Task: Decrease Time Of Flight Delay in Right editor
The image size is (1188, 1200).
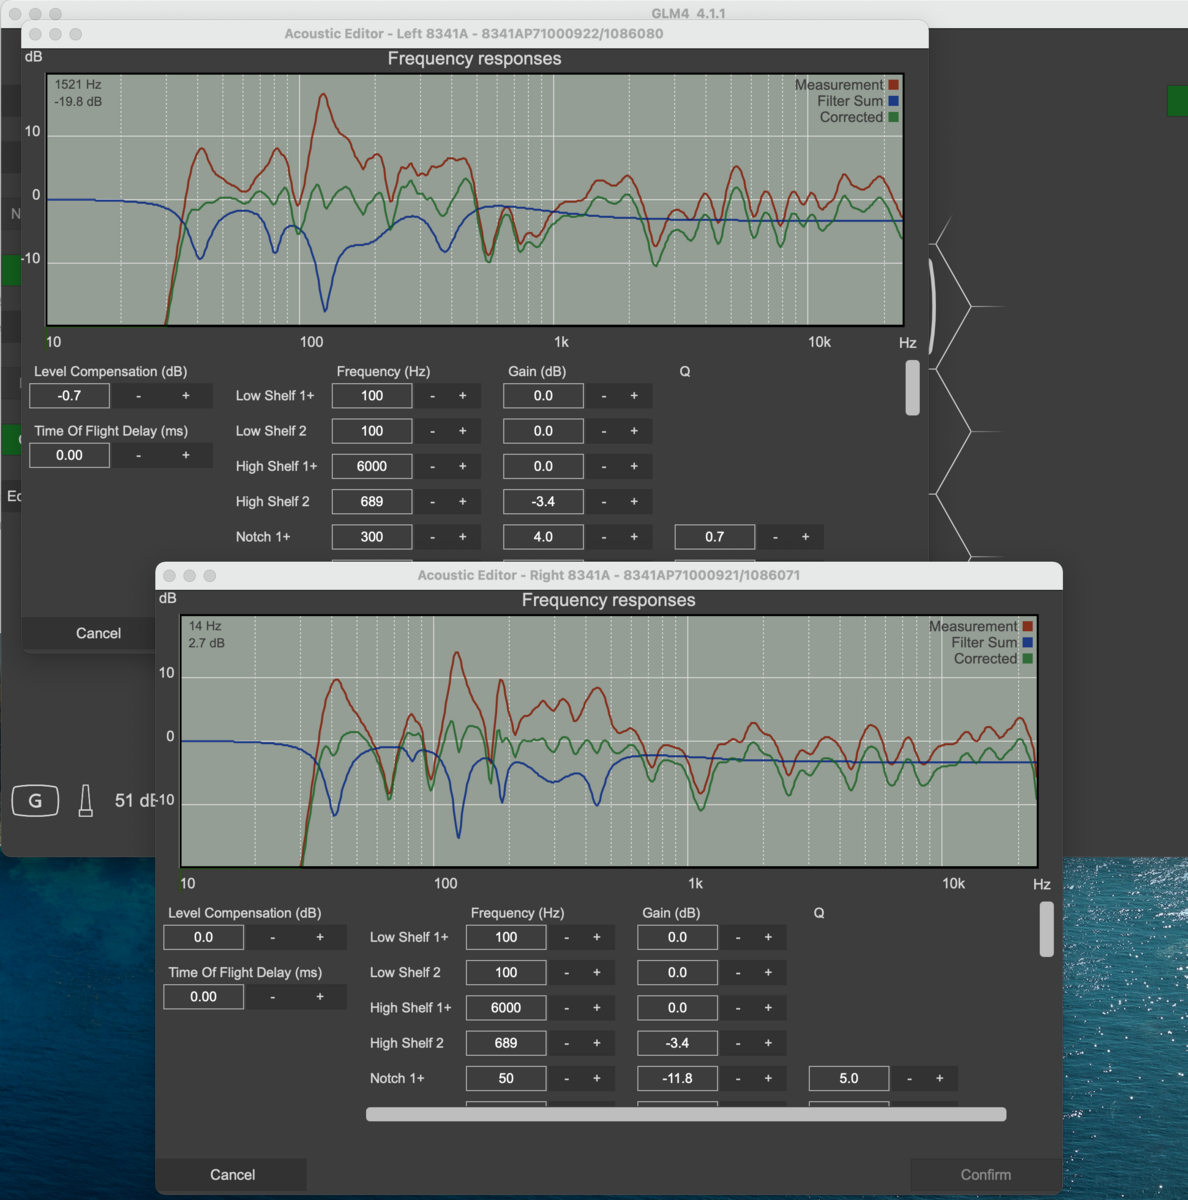Action: (272, 997)
